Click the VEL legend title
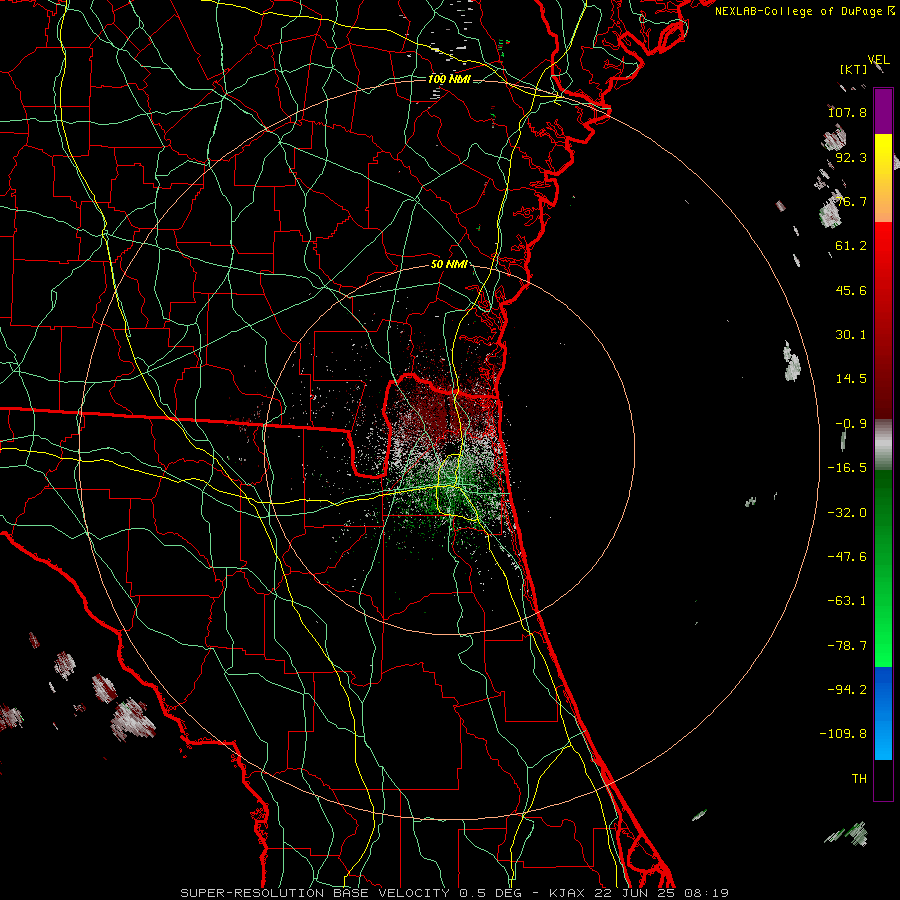Viewport: 900px width, 900px height. (879, 60)
